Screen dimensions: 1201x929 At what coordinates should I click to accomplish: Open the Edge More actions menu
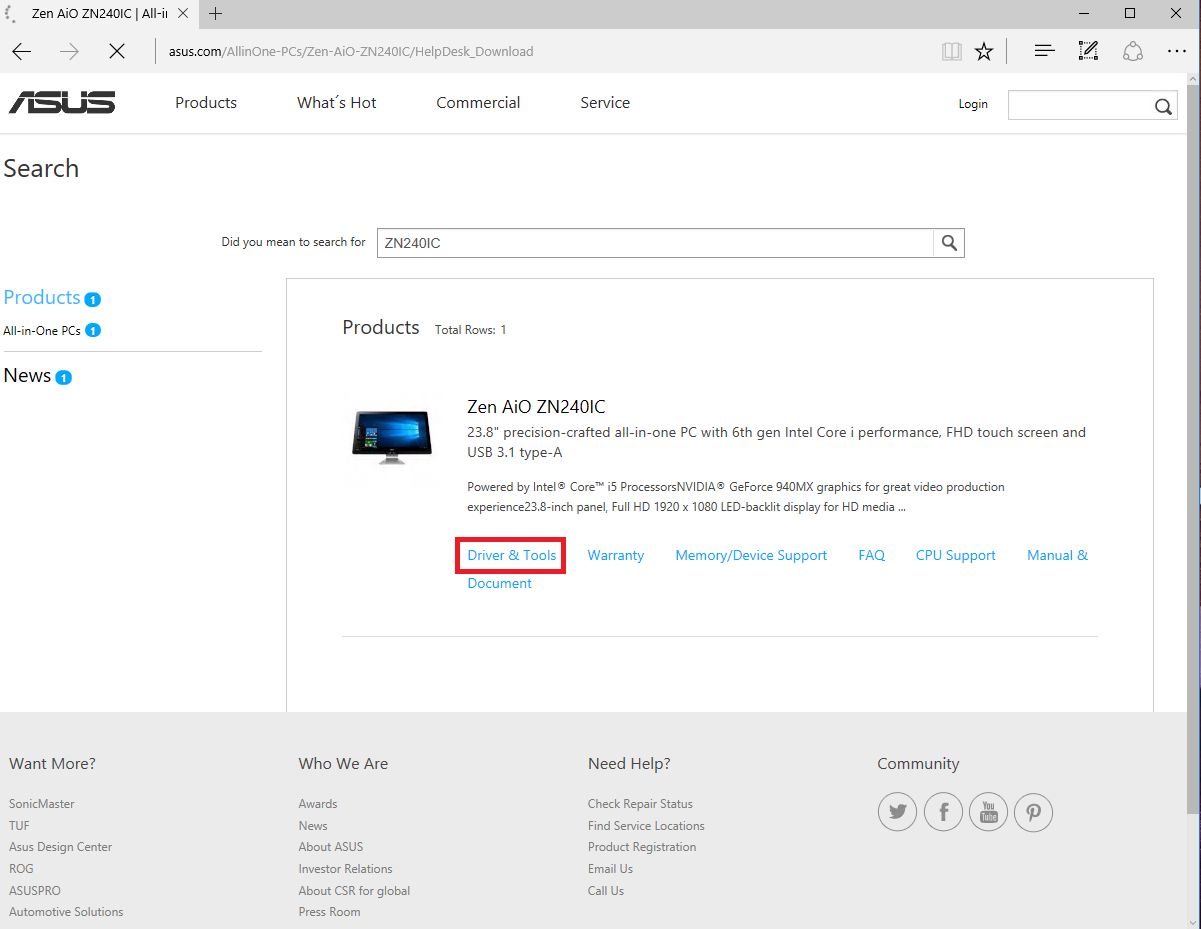(1176, 51)
